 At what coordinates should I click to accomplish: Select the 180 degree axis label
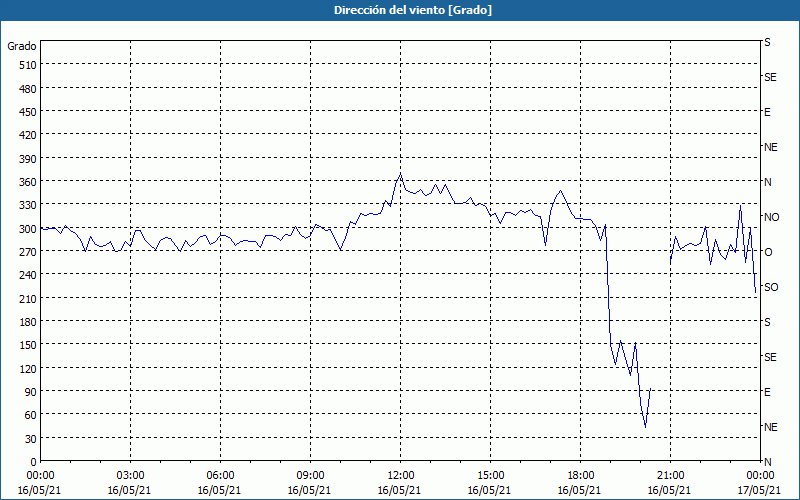click(x=27, y=322)
